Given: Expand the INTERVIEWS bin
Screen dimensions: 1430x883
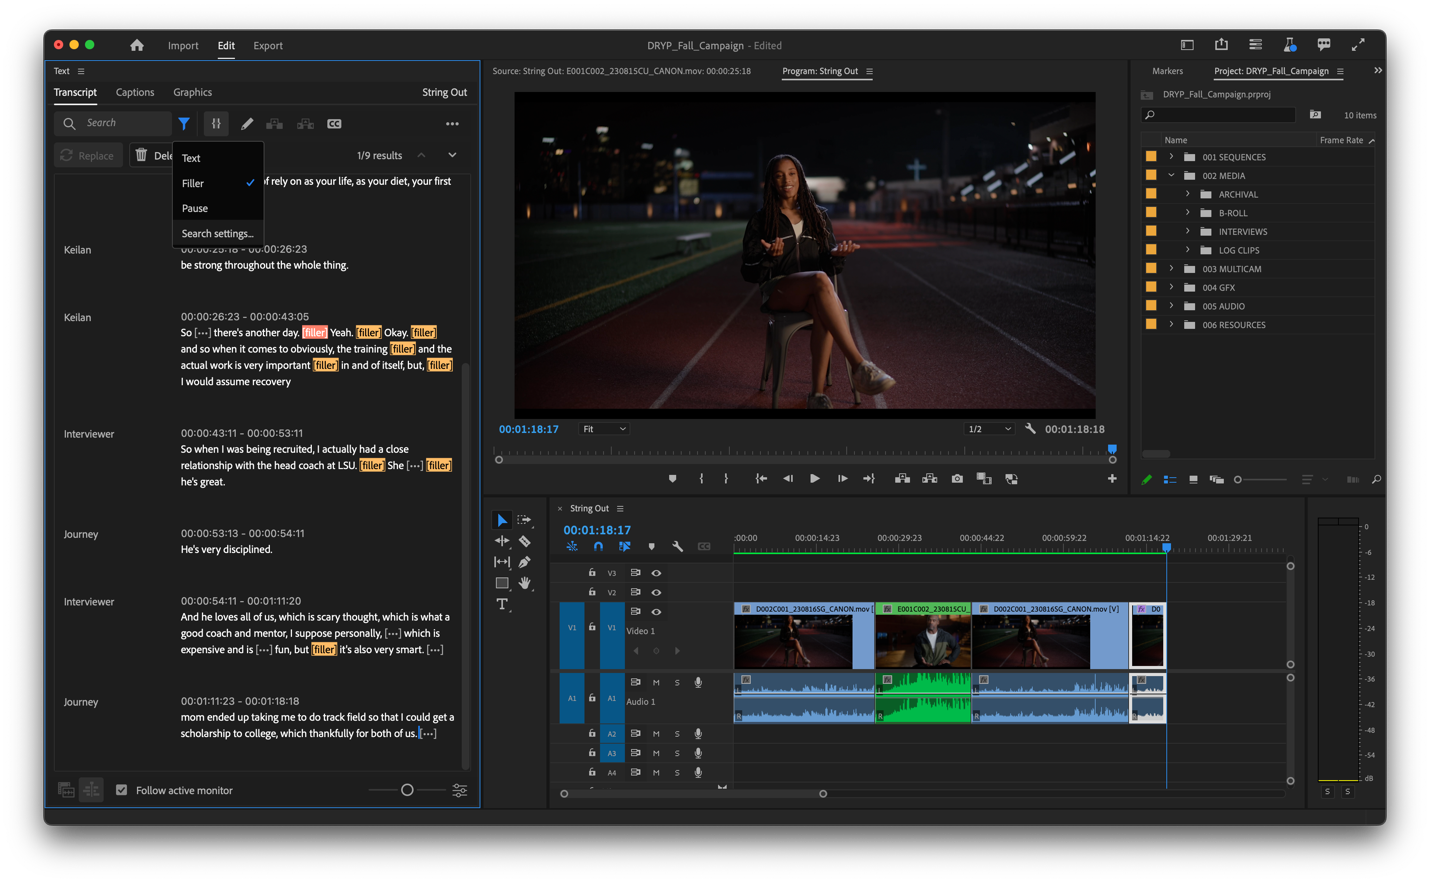Looking at the screenshot, I should click(x=1189, y=231).
